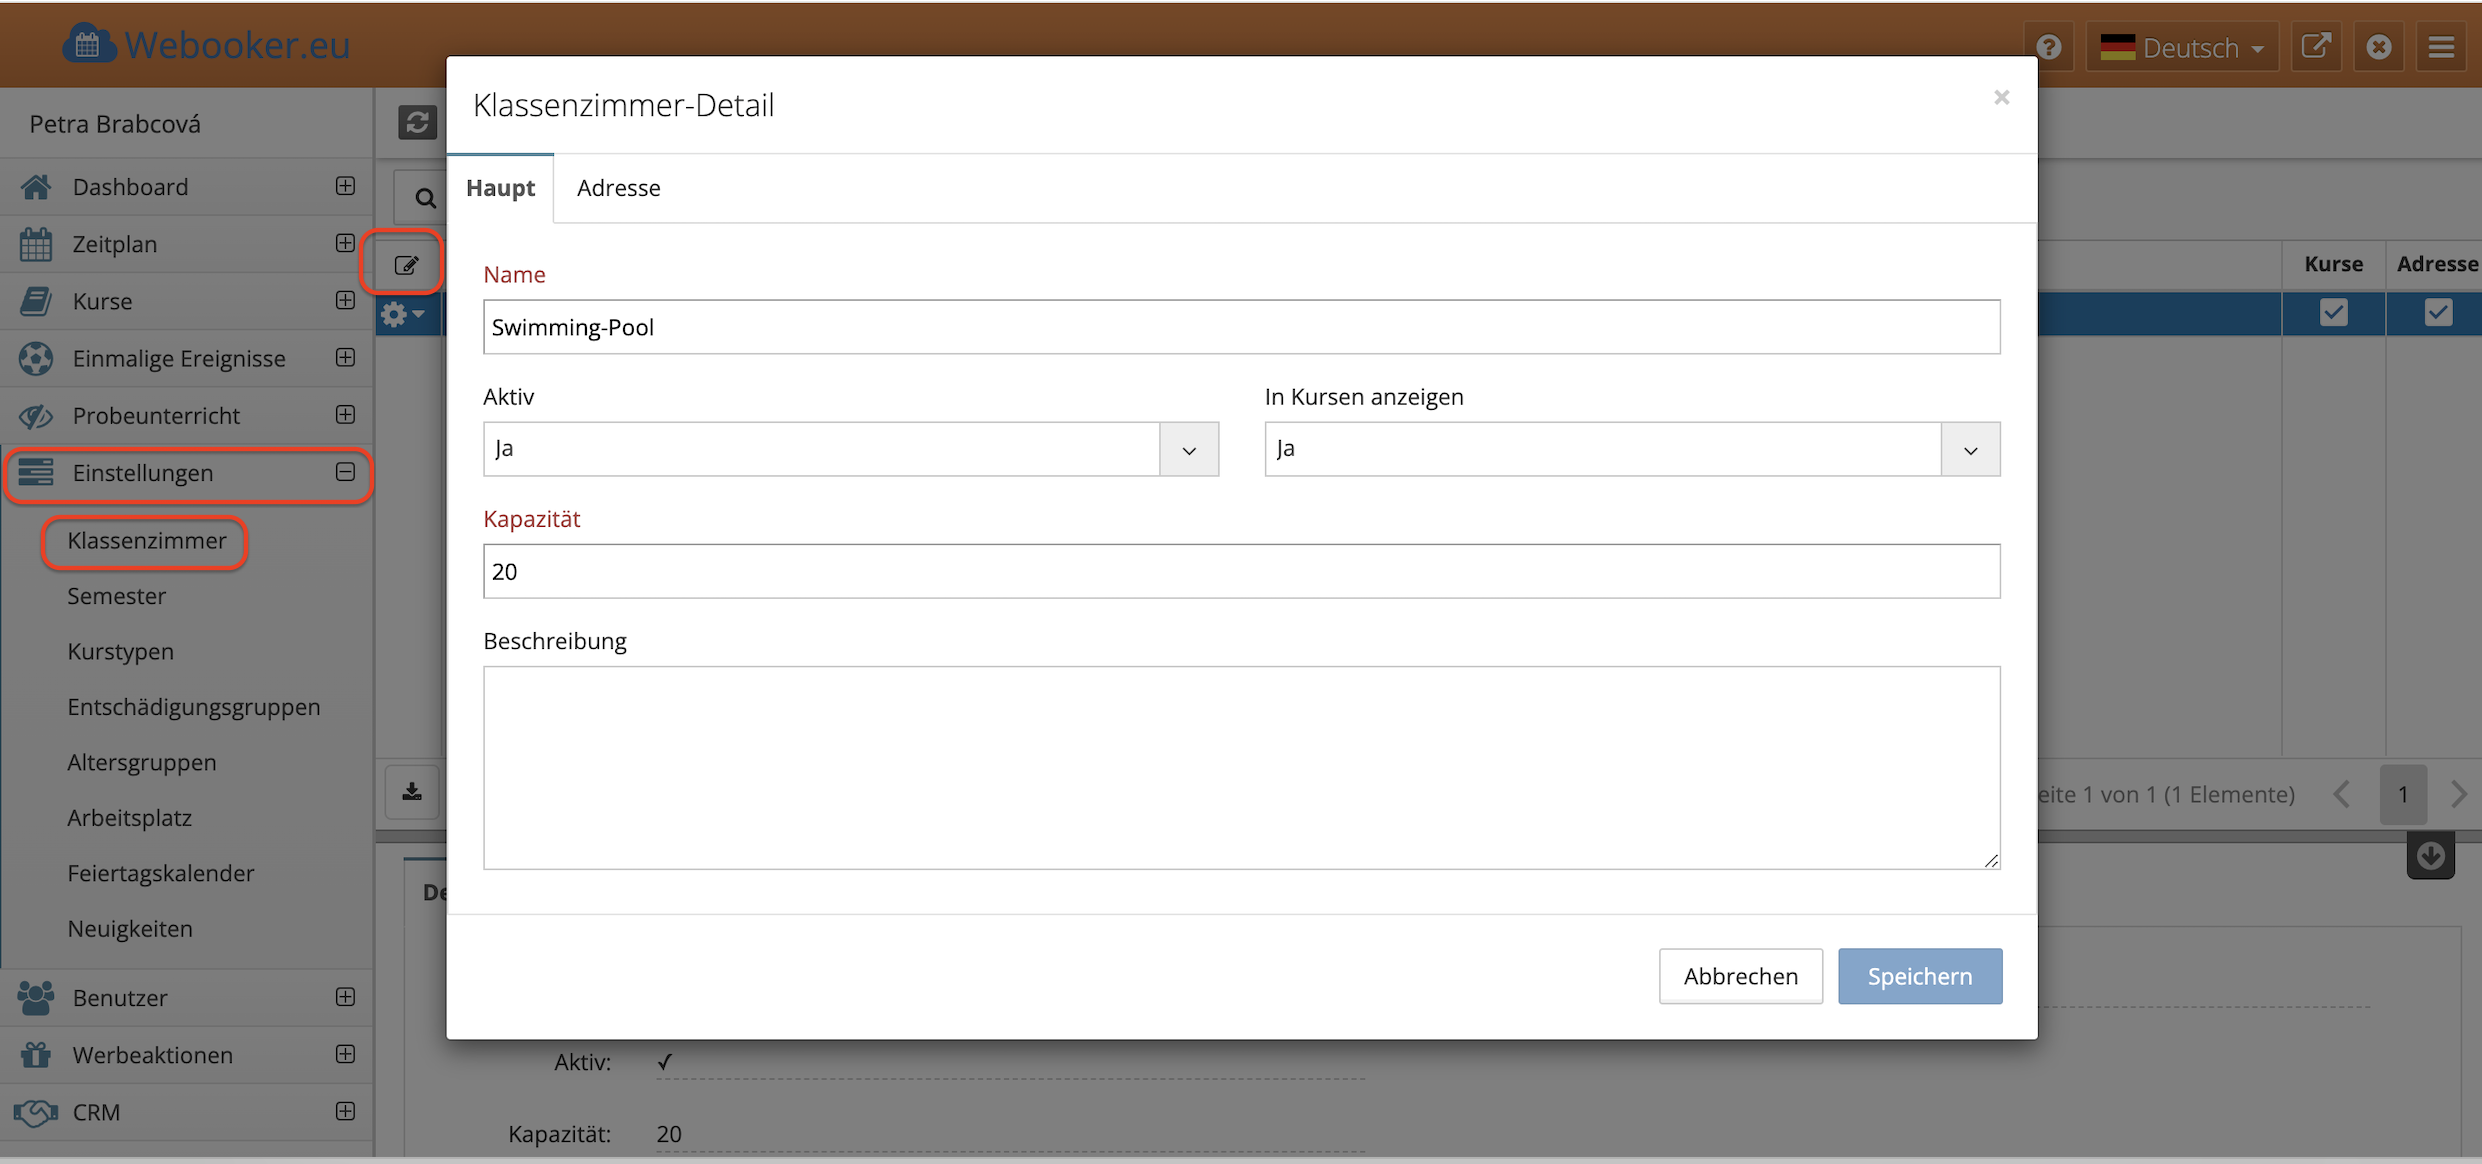Click the download export icon

(x=412, y=792)
